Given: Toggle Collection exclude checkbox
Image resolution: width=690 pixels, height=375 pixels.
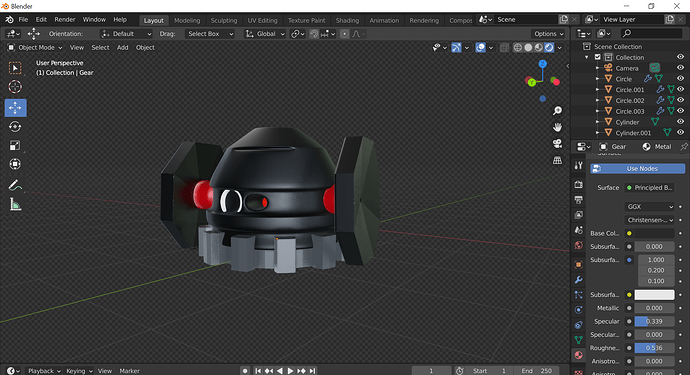Looking at the screenshot, I should click(x=598, y=57).
